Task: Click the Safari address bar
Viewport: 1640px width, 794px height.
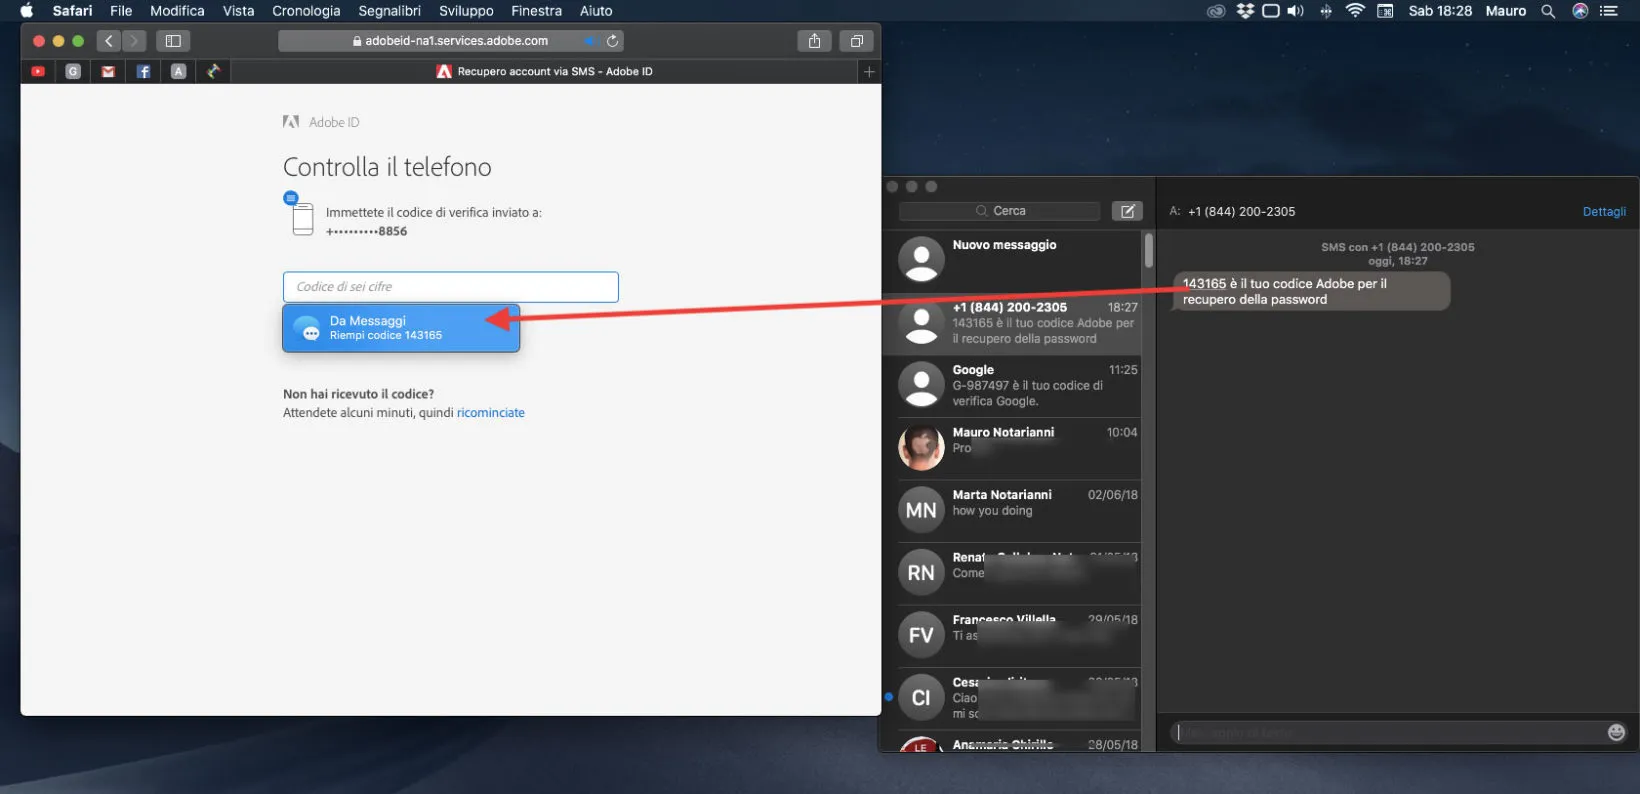Action: 451,41
